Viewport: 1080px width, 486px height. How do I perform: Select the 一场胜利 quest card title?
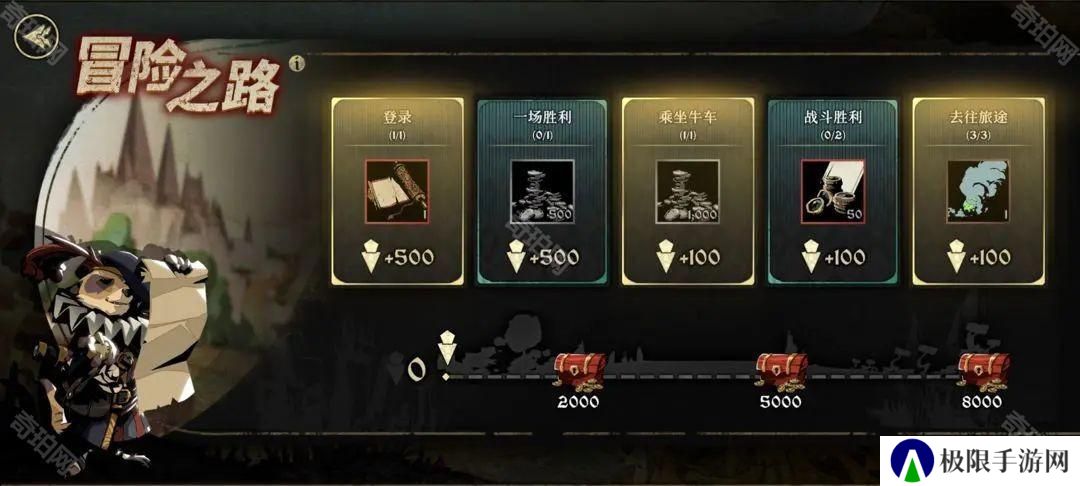(543, 118)
